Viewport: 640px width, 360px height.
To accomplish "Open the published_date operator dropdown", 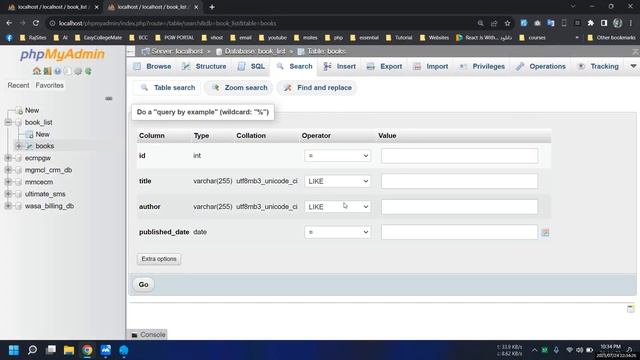I will 338,232.
